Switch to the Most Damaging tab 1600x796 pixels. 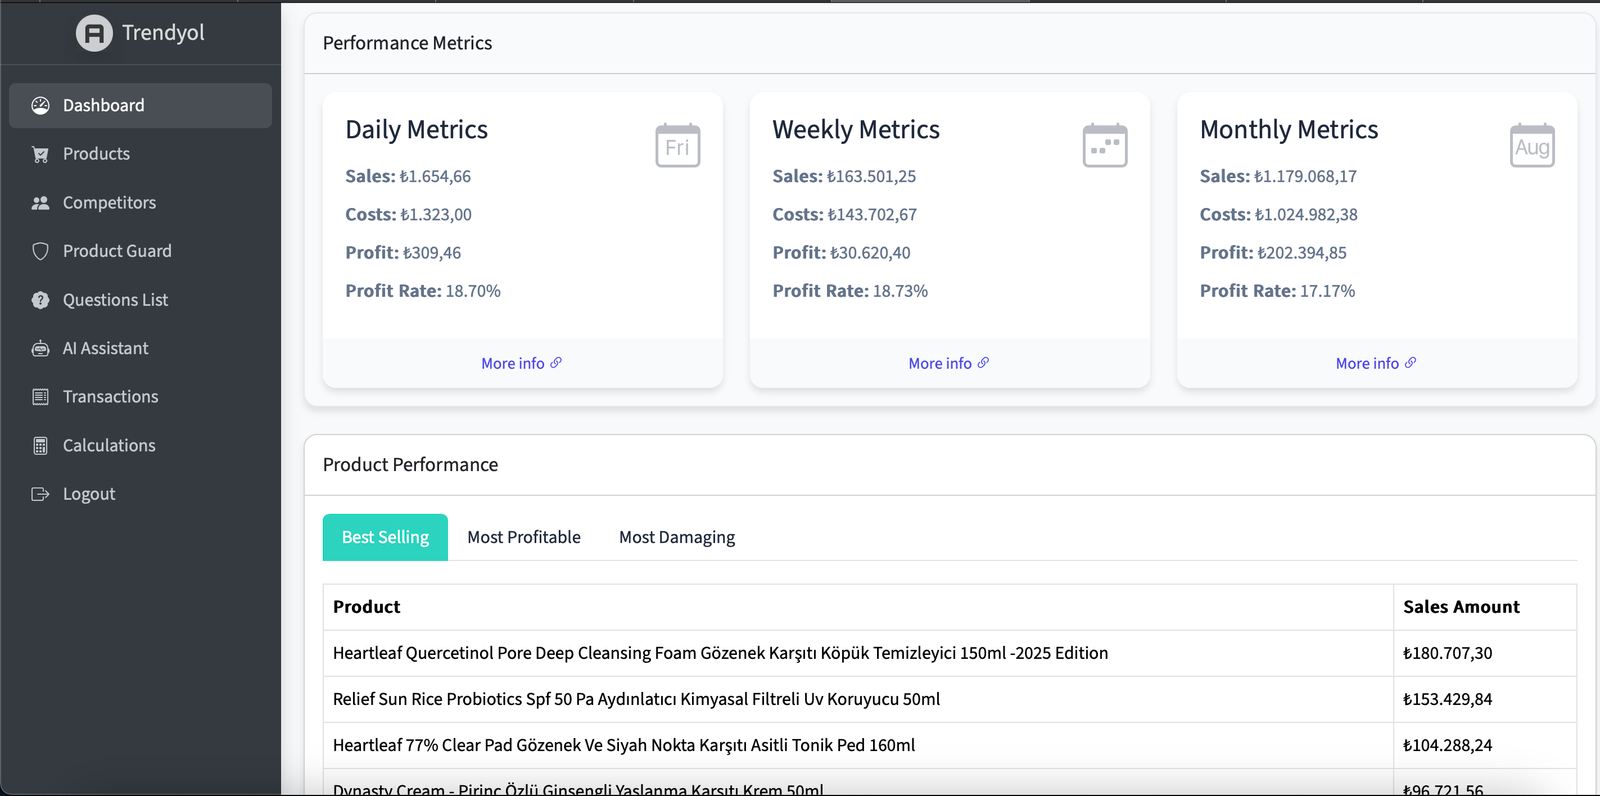[x=676, y=537]
